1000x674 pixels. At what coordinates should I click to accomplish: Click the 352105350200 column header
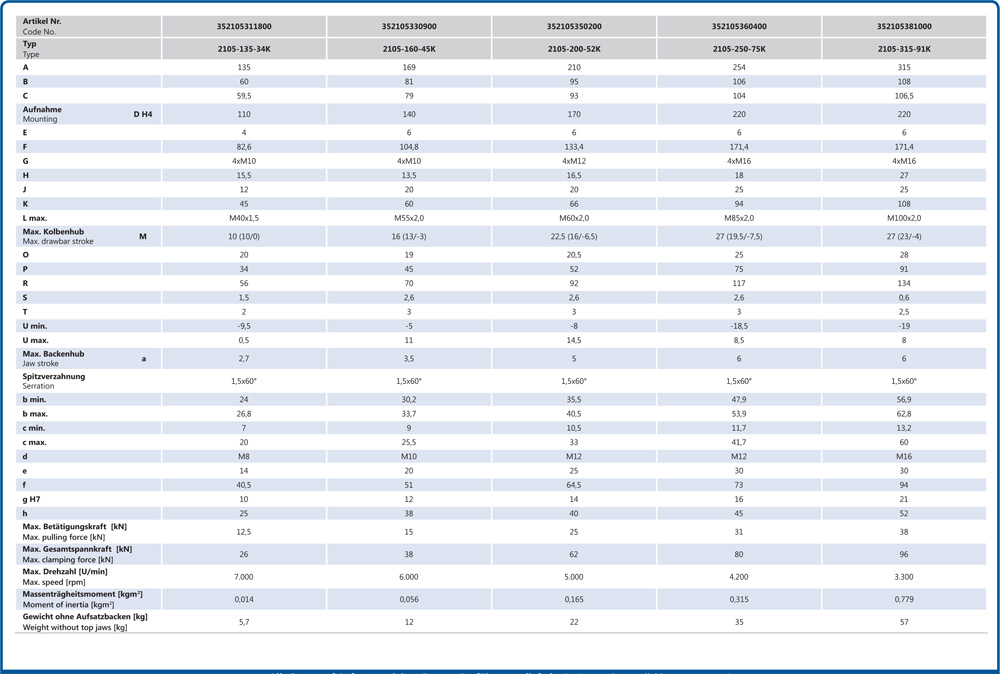[574, 26]
